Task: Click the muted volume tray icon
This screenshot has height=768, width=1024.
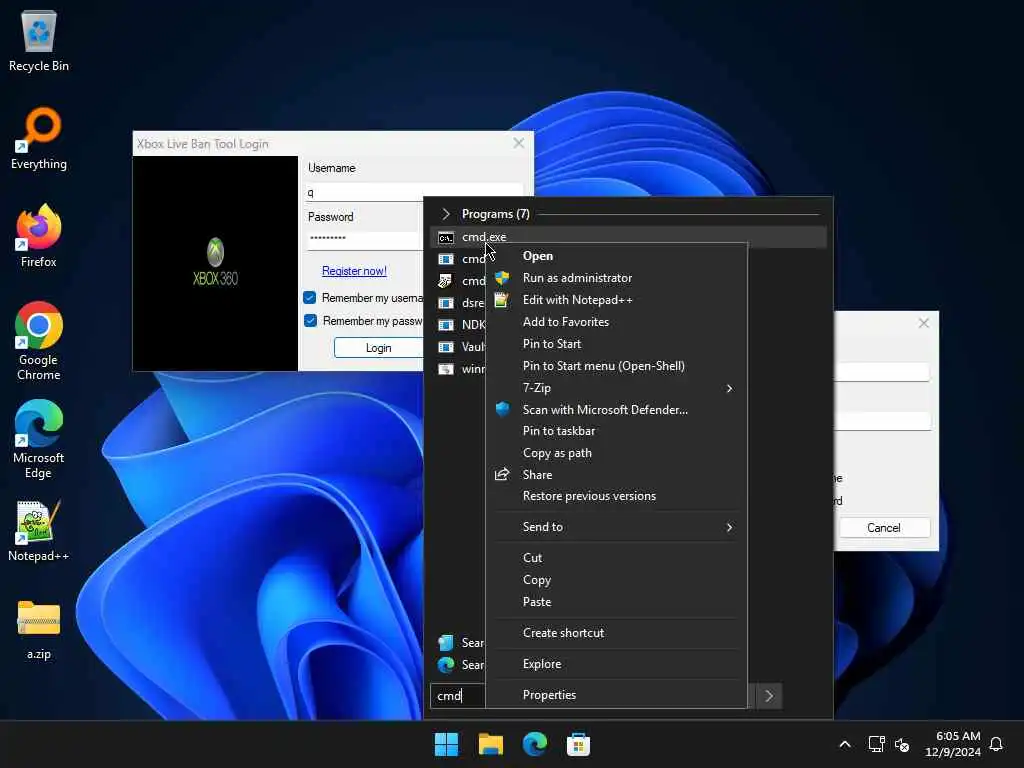Action: 902,744
